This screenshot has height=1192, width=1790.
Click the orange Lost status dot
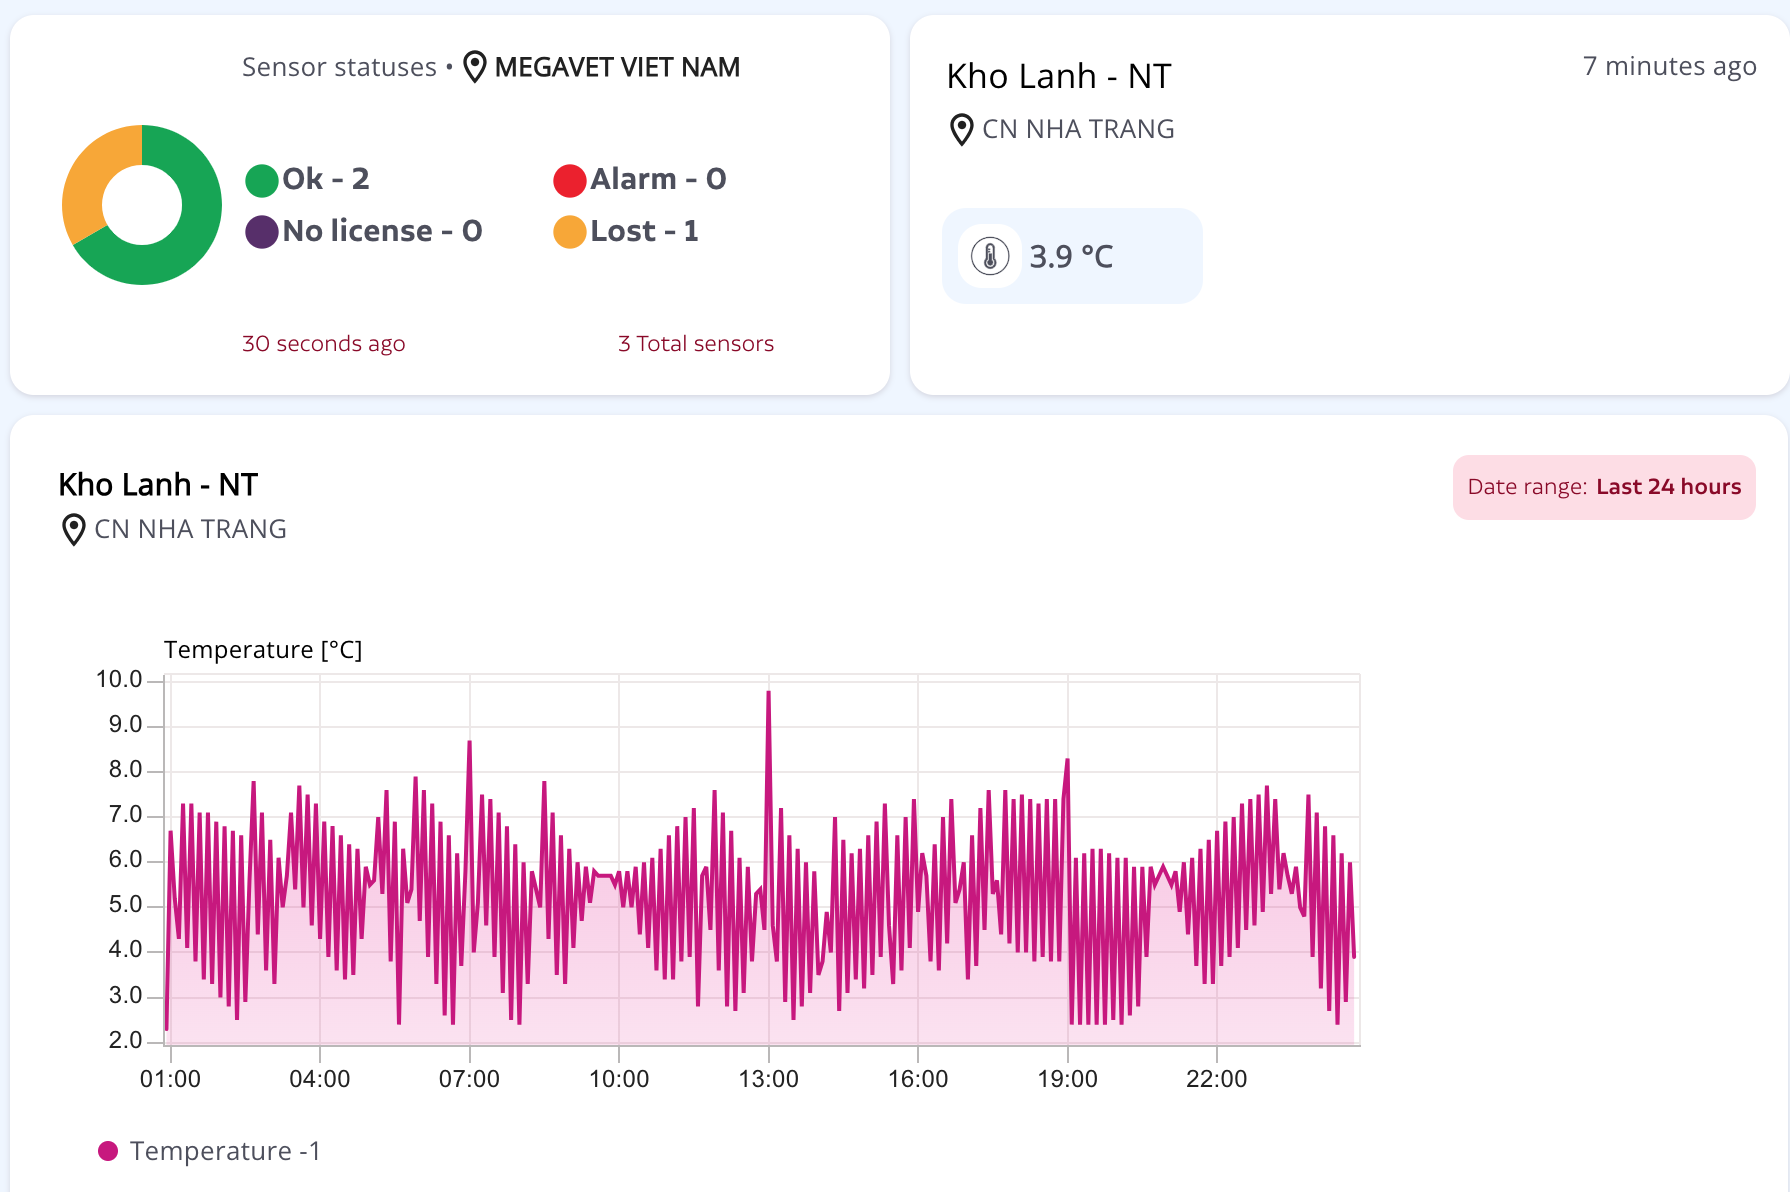[x=570, y=232]
